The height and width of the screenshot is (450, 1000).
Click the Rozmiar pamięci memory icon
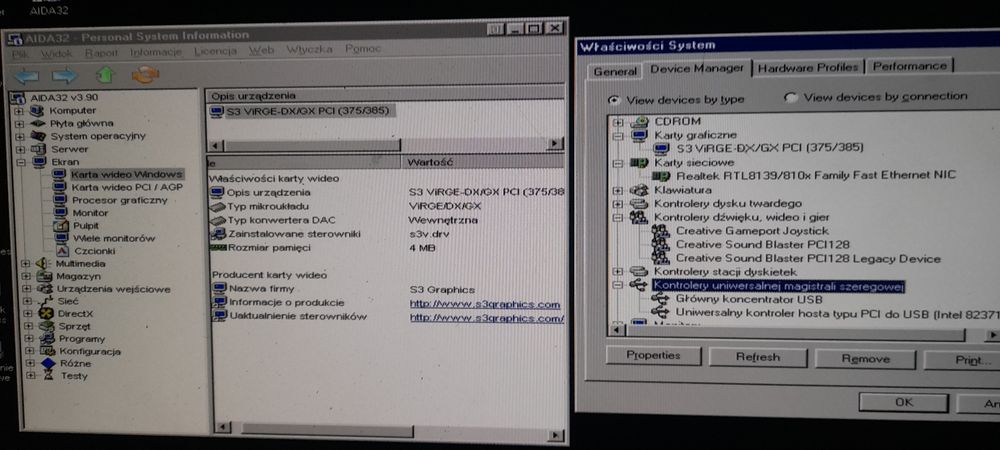[218, 247]
